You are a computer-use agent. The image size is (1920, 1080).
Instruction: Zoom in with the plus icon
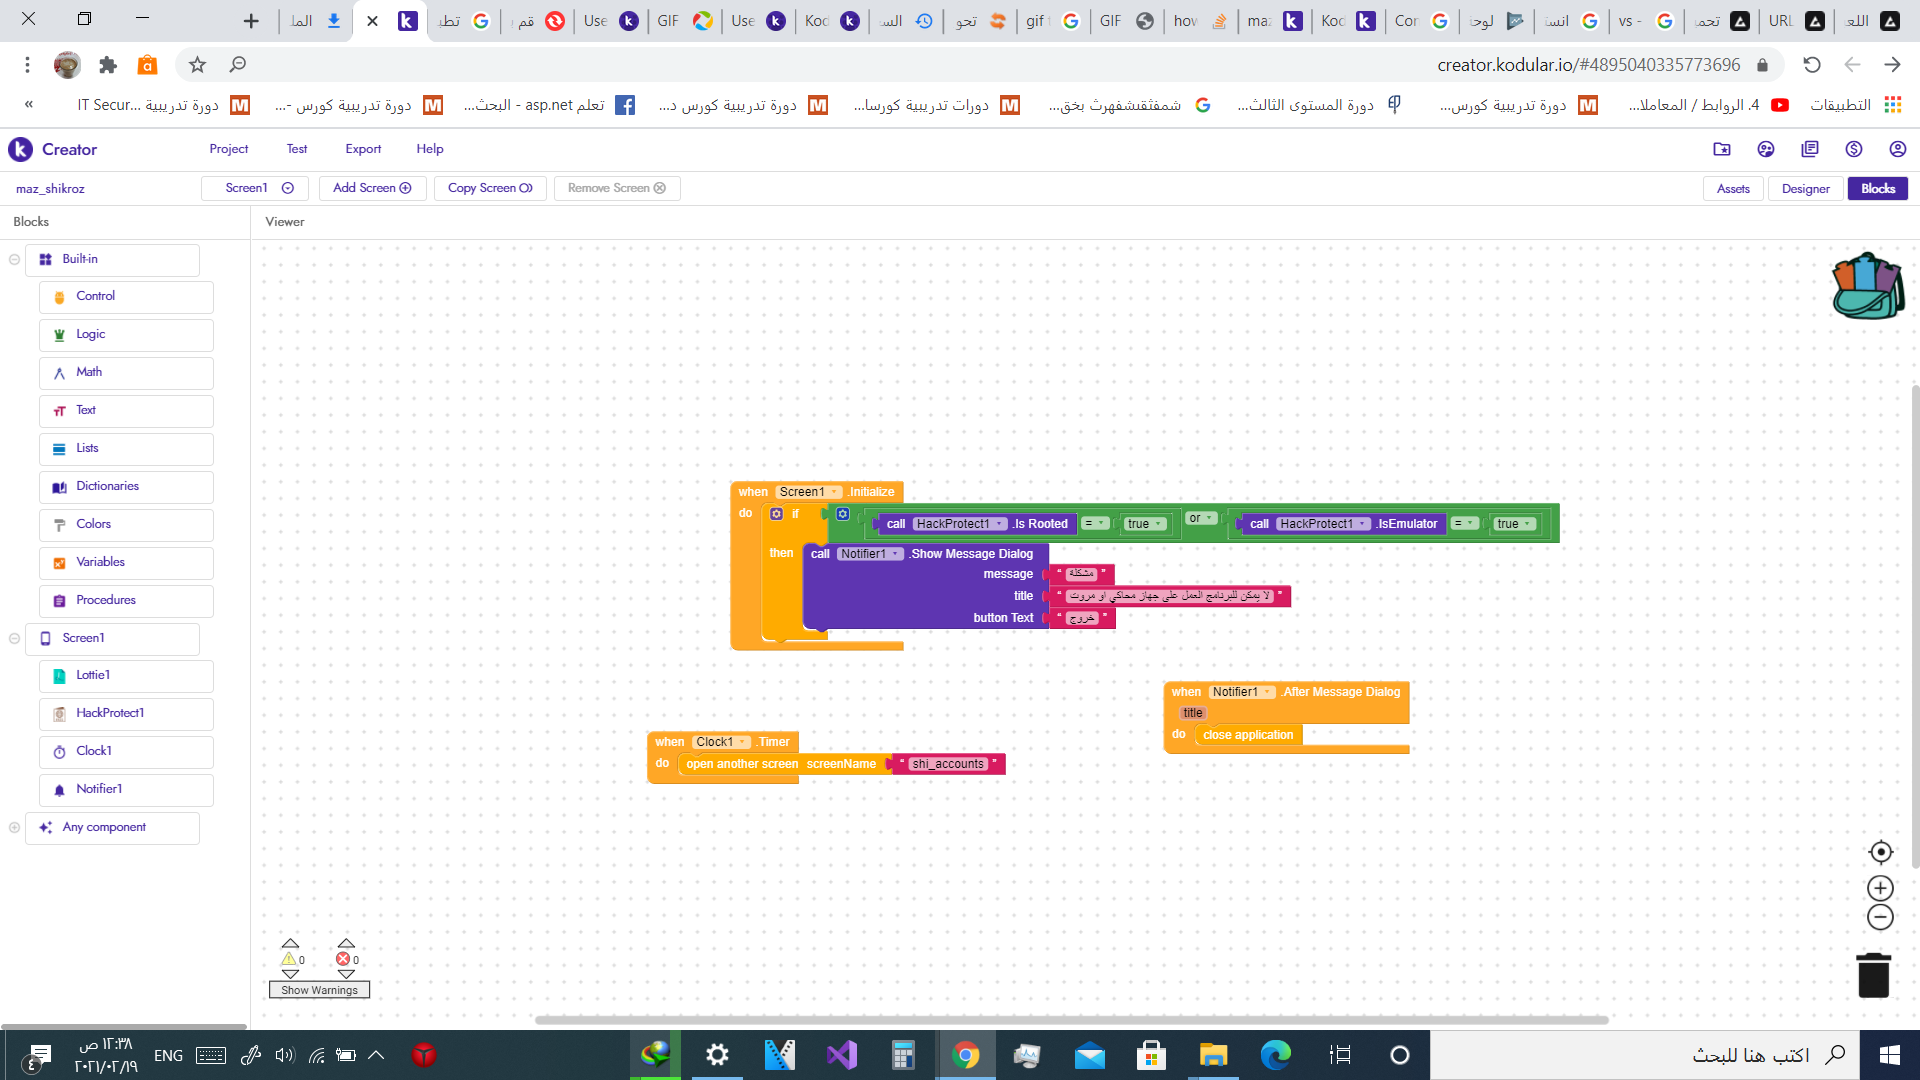pyautogui.click(x=1880, y=888)
